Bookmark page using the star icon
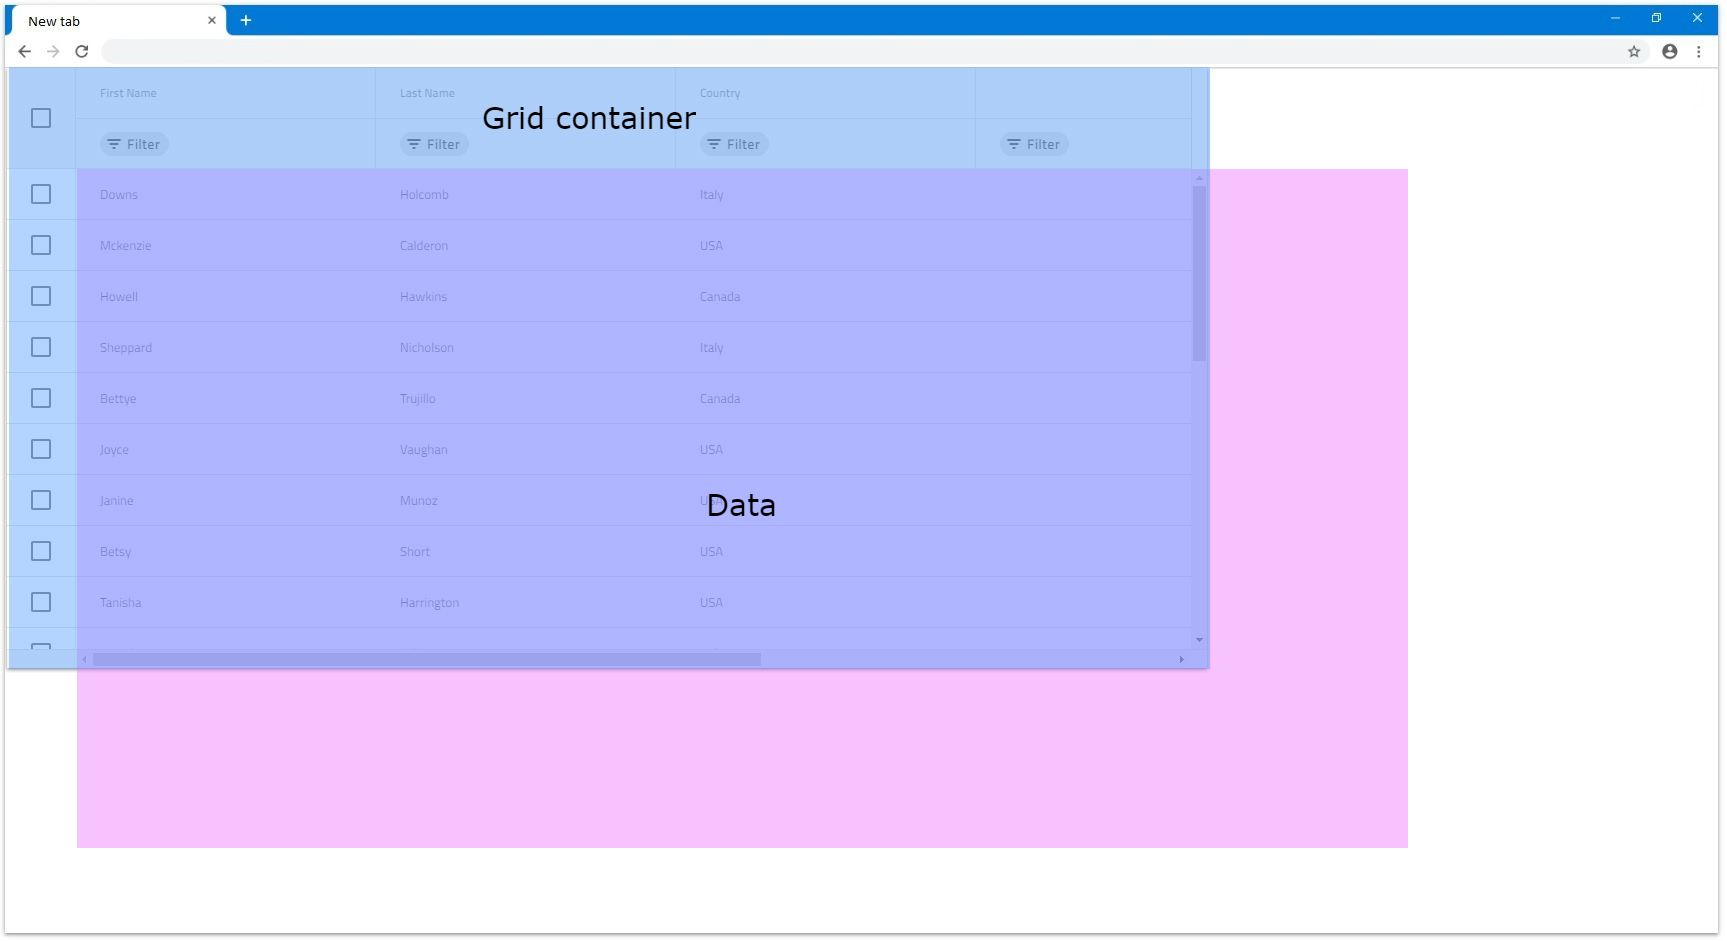Screen dimensions: 1727x941 [x=1634, y=51]
